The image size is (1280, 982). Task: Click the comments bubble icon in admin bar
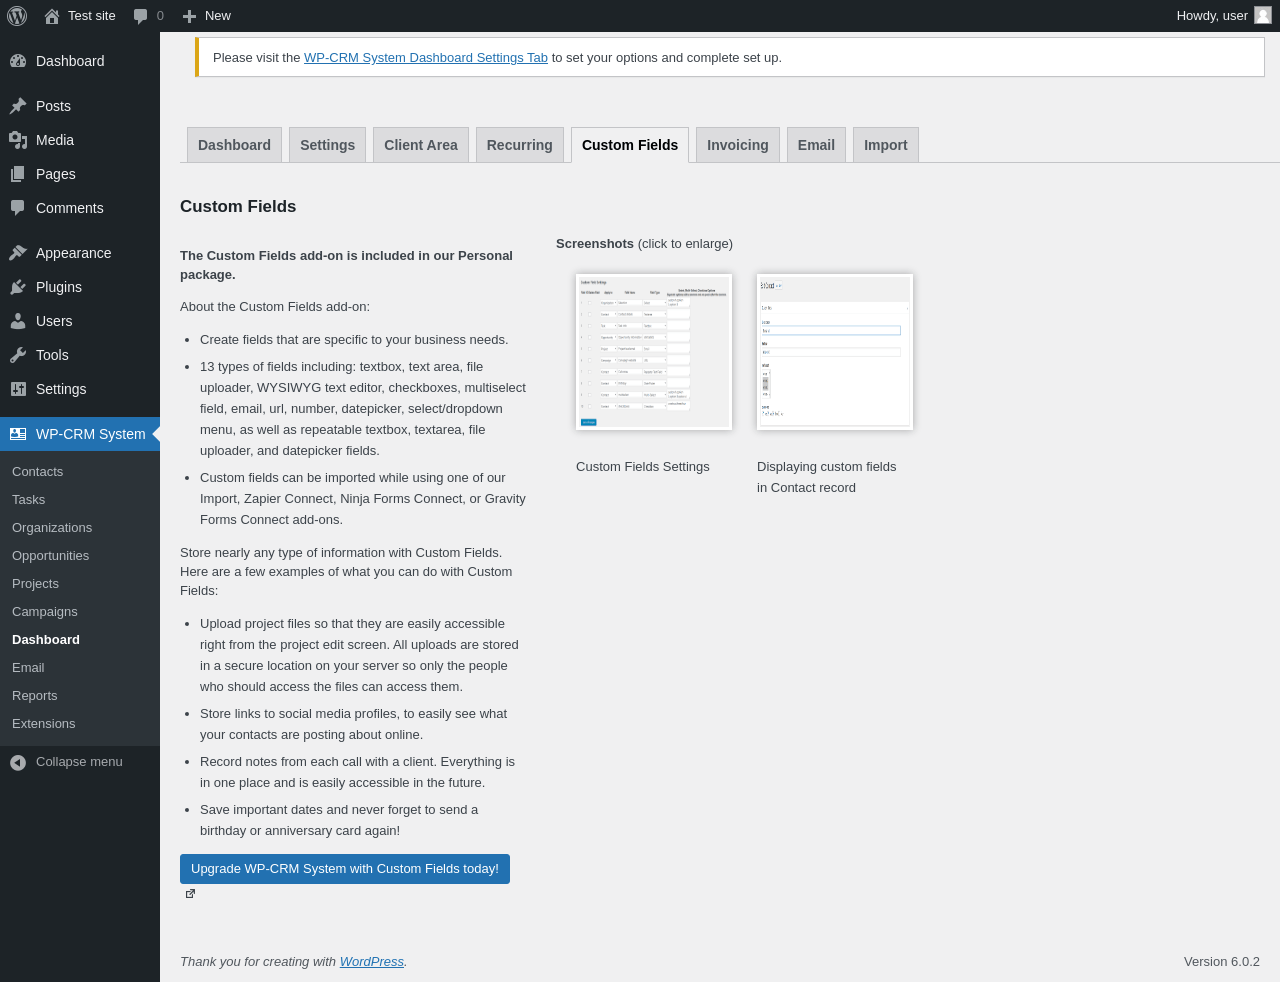coord(141,16)
